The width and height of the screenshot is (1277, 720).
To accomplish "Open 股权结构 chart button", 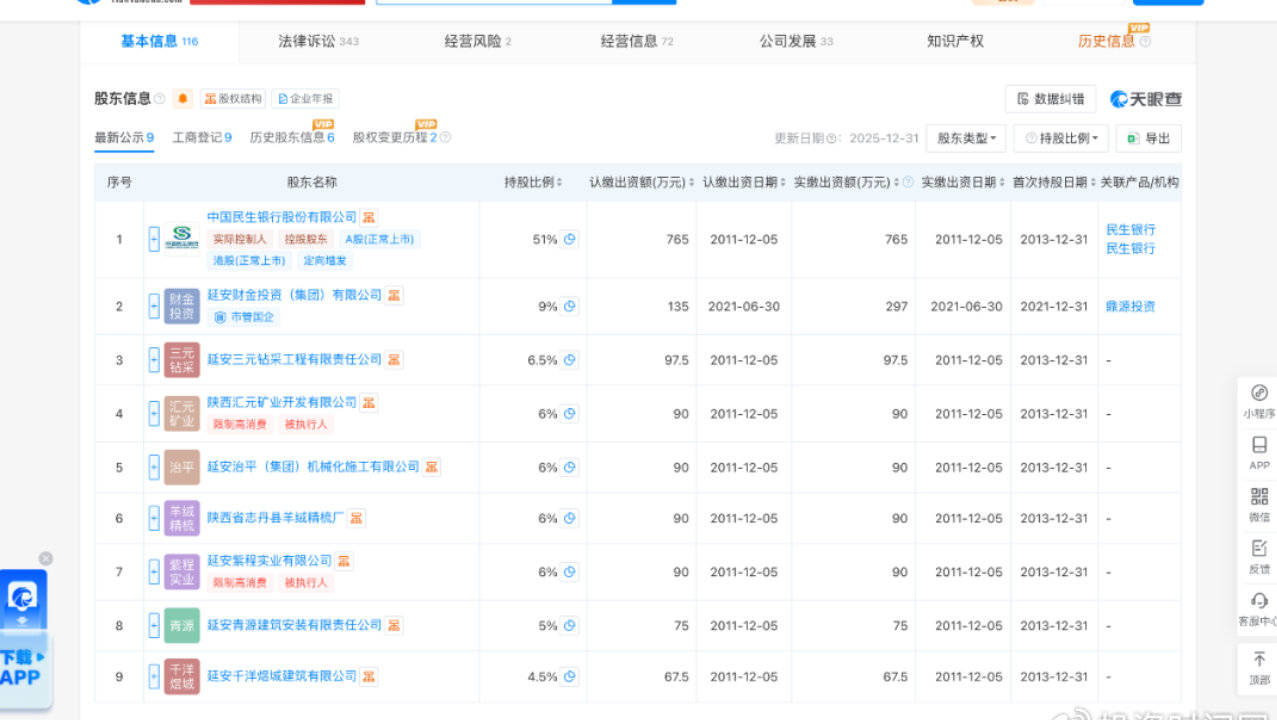I will 233,99.
